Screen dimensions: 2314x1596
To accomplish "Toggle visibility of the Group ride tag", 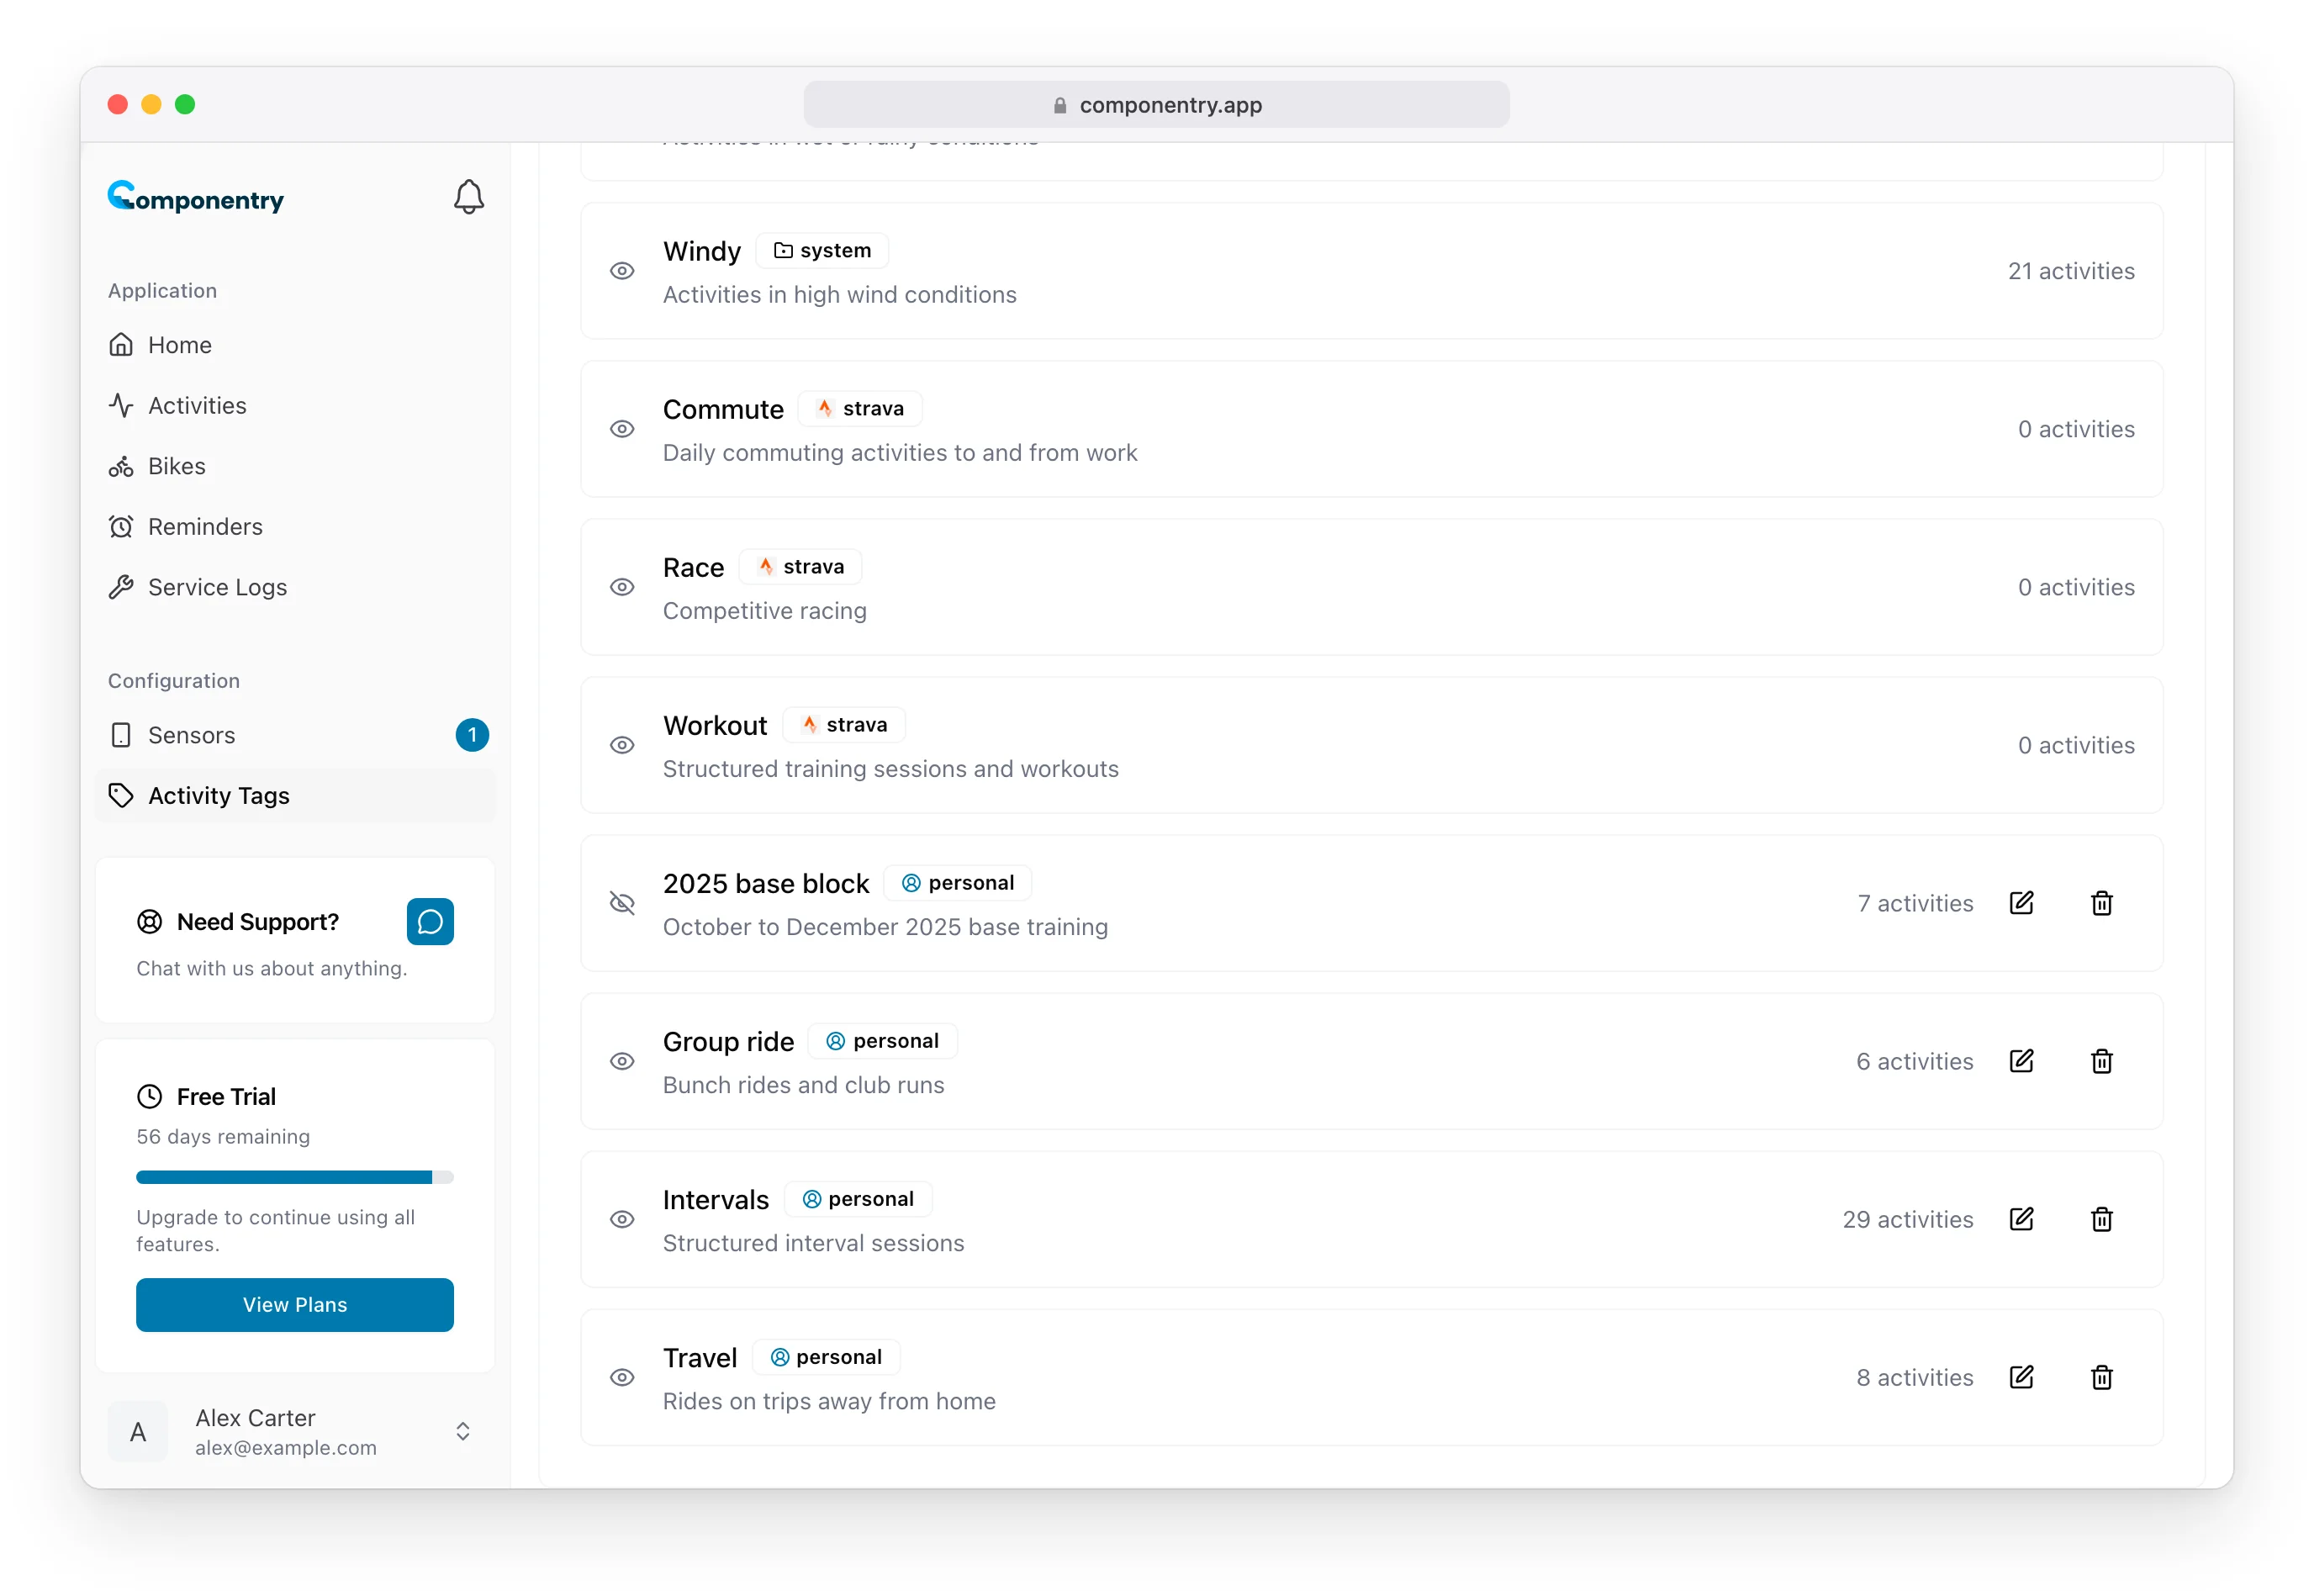I will [622, 1061].
